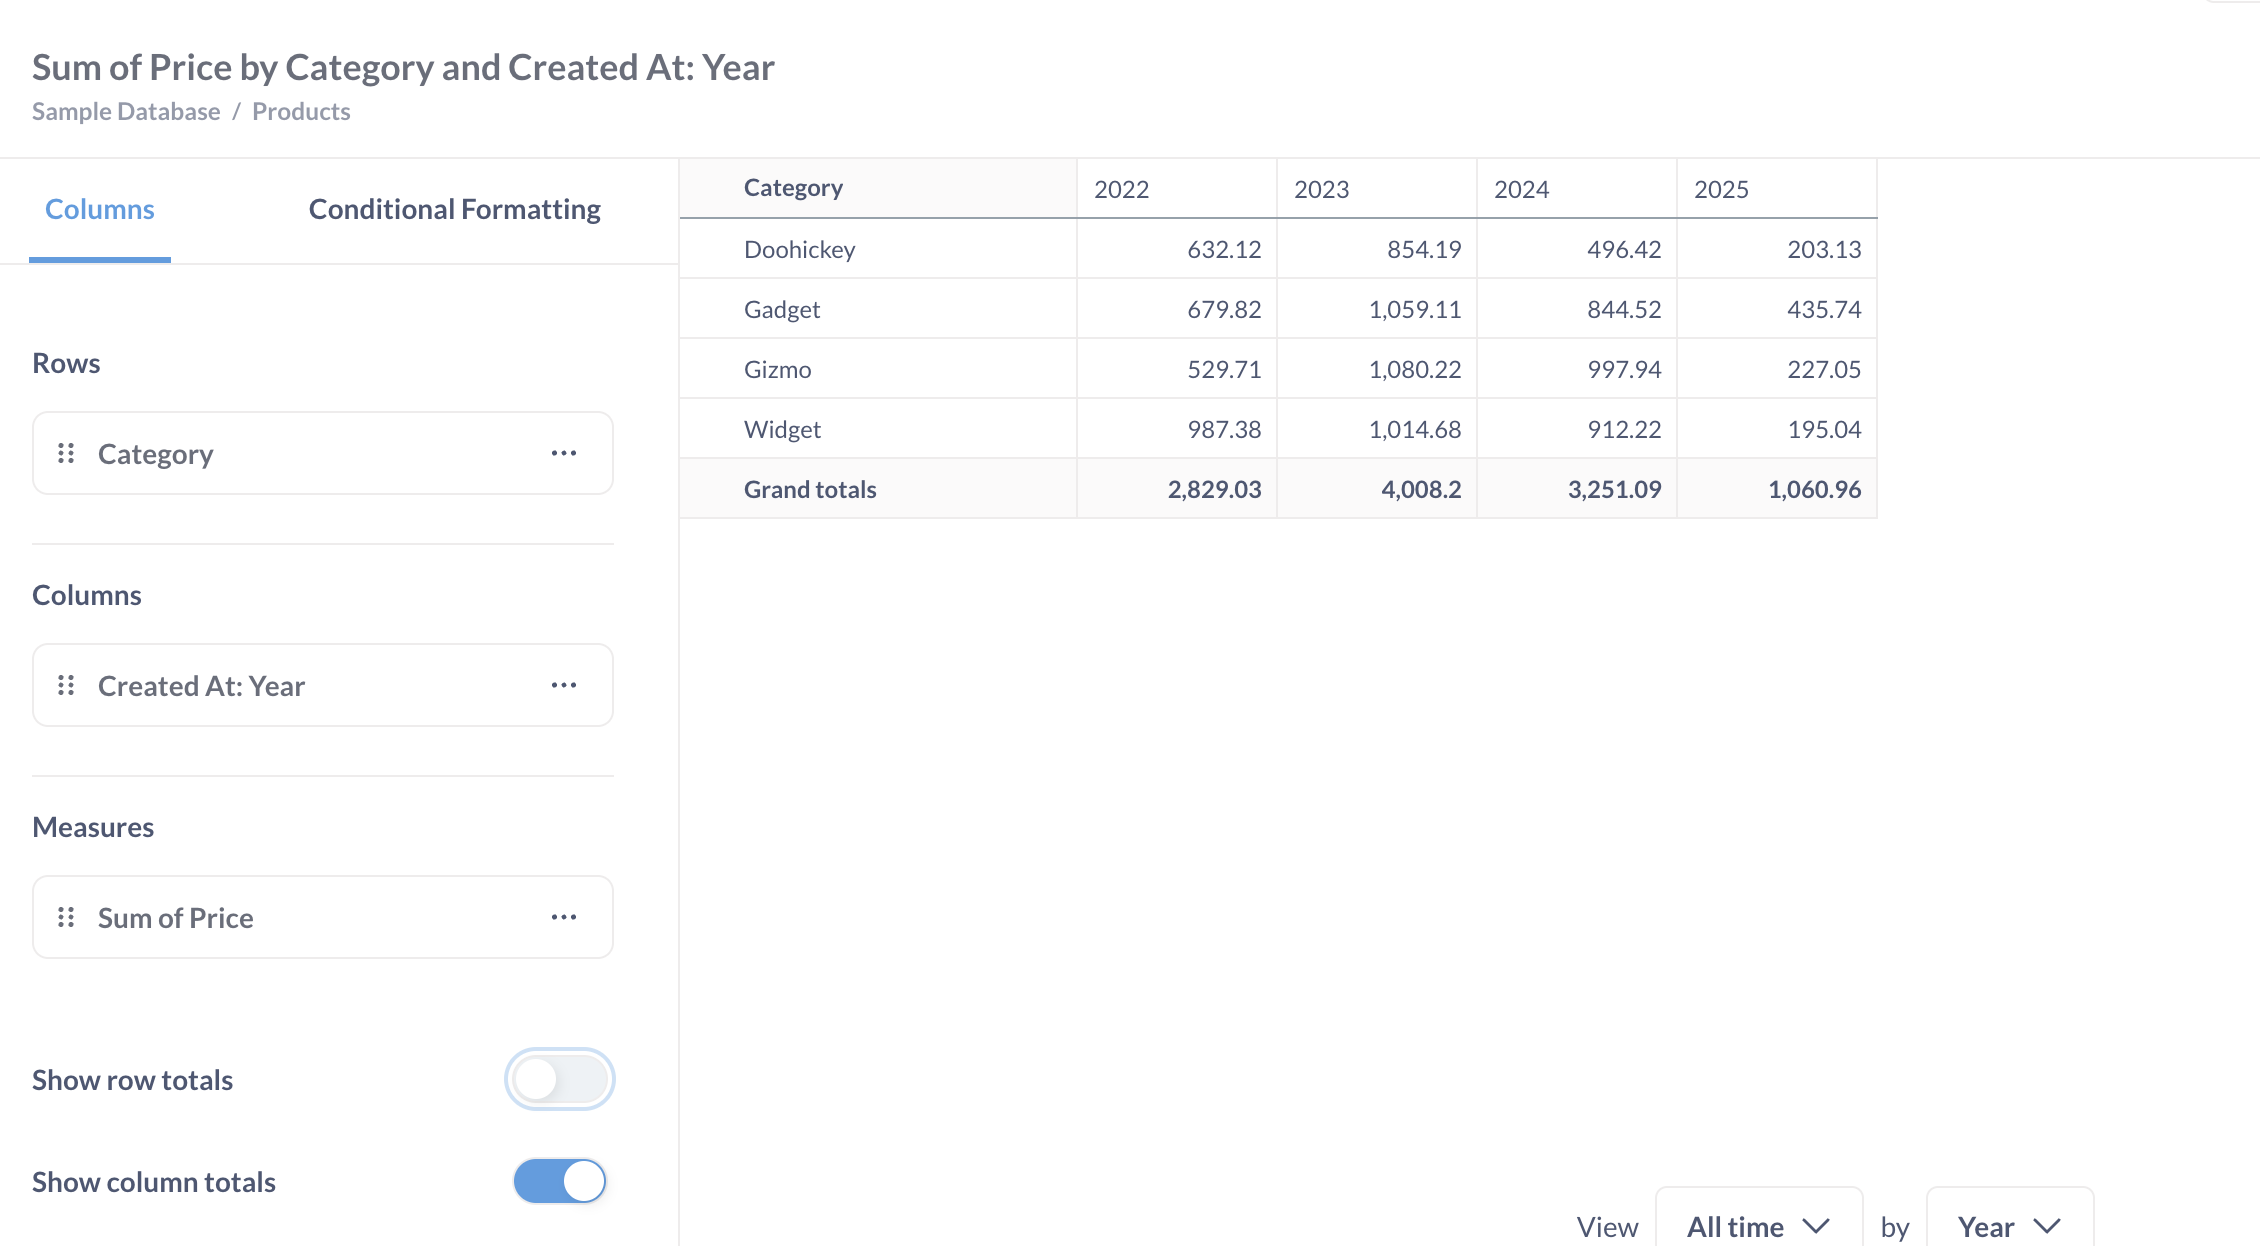Select the Widget row label
The height and width of the screenshot is (1246, 2260).
click(782, 429)
